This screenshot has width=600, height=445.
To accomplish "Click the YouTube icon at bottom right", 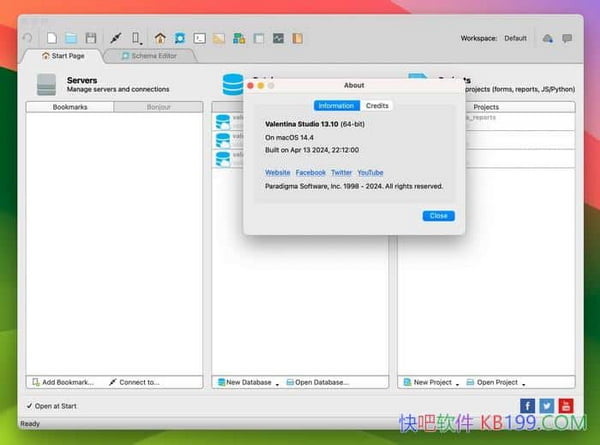I will (566, 405).
